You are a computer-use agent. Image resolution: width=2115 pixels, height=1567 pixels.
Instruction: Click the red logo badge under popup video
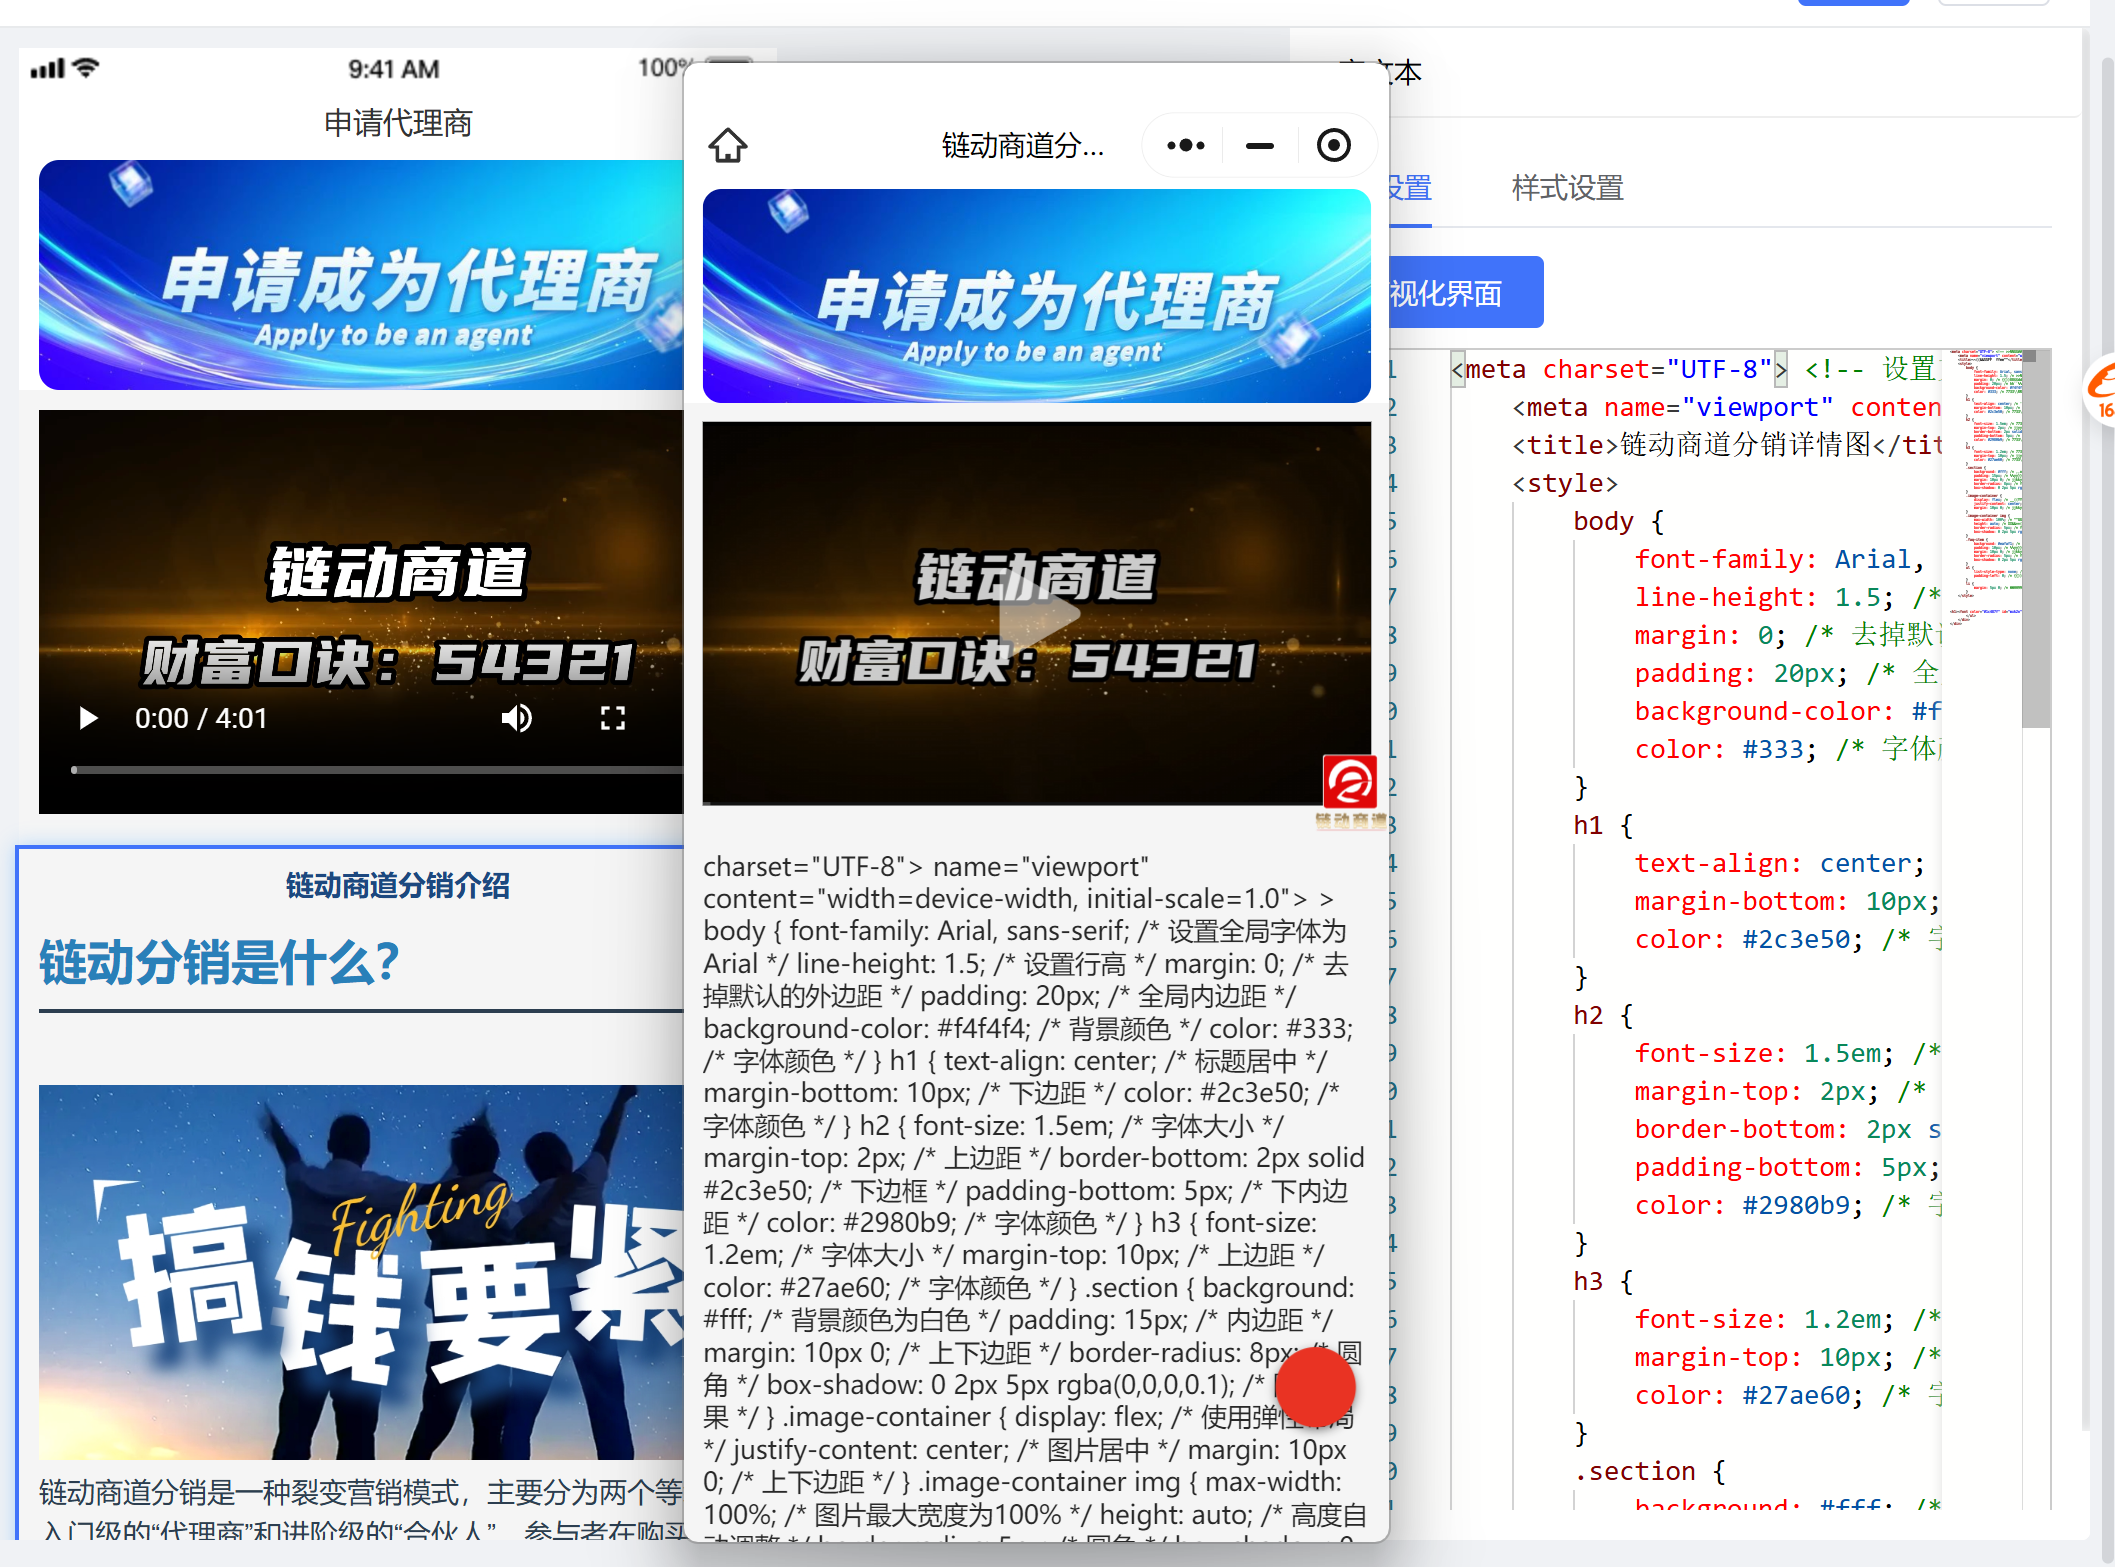pos(1349,782)
